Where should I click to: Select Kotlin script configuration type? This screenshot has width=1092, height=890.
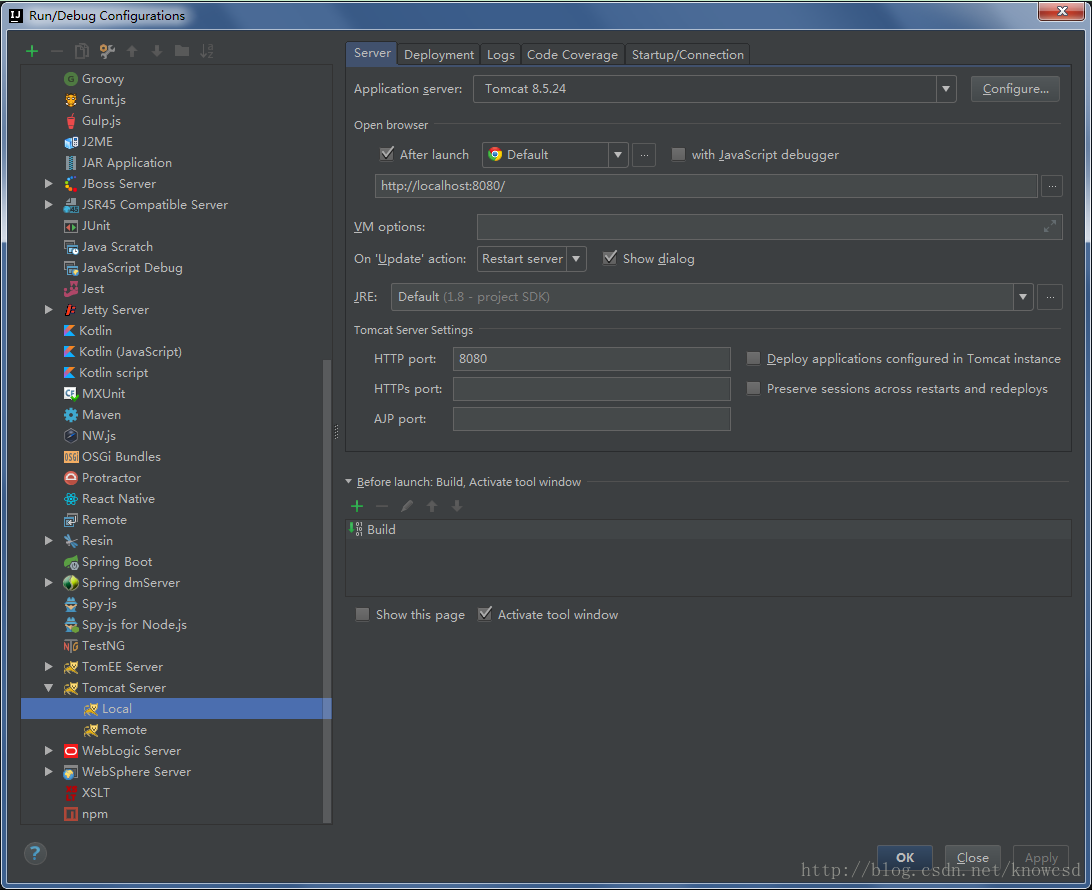point(113,373)
